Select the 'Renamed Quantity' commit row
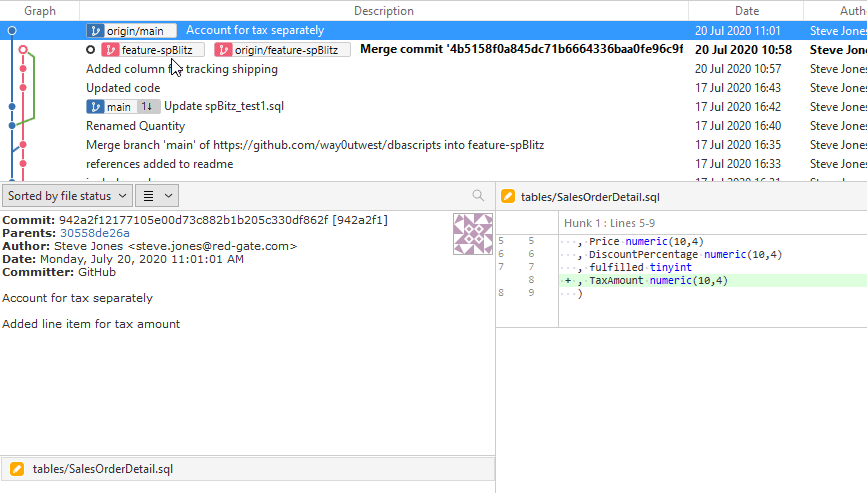Viewport: 867px width, 493px height. pyautogui.click(x=135, y=126)
